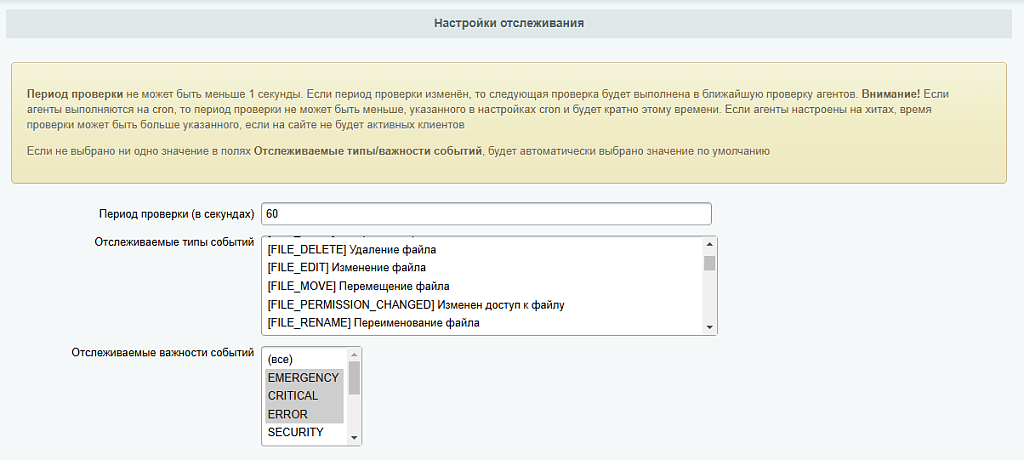Click the Настройки отслеживания section header

509,22
